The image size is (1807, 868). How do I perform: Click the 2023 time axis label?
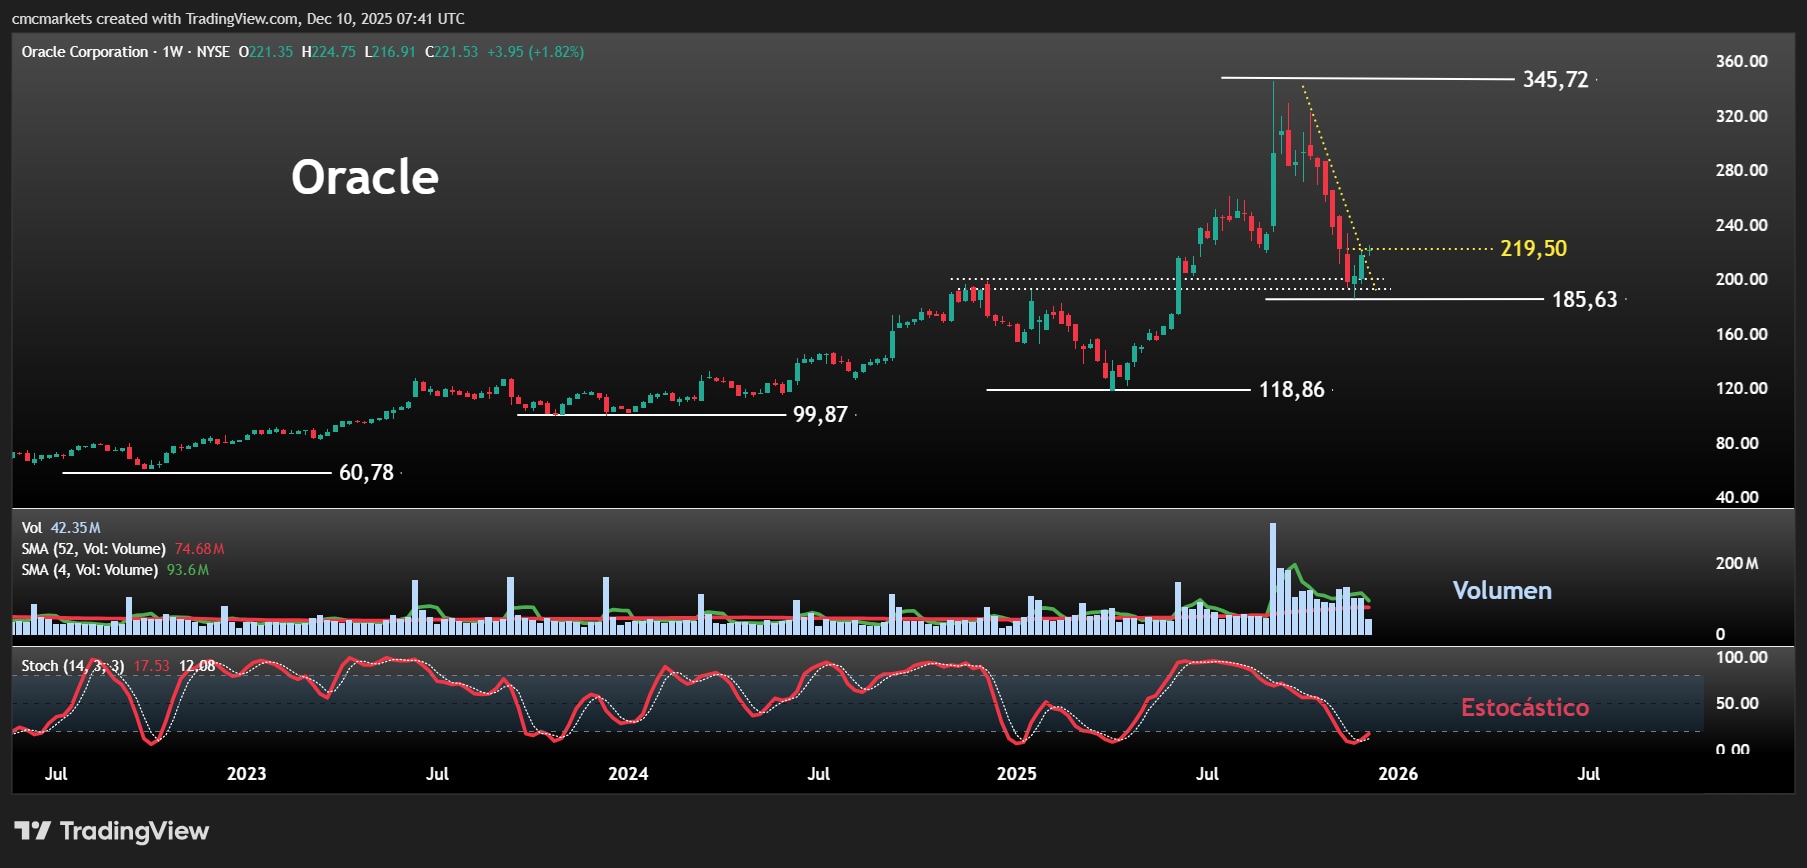coord(246,774)
